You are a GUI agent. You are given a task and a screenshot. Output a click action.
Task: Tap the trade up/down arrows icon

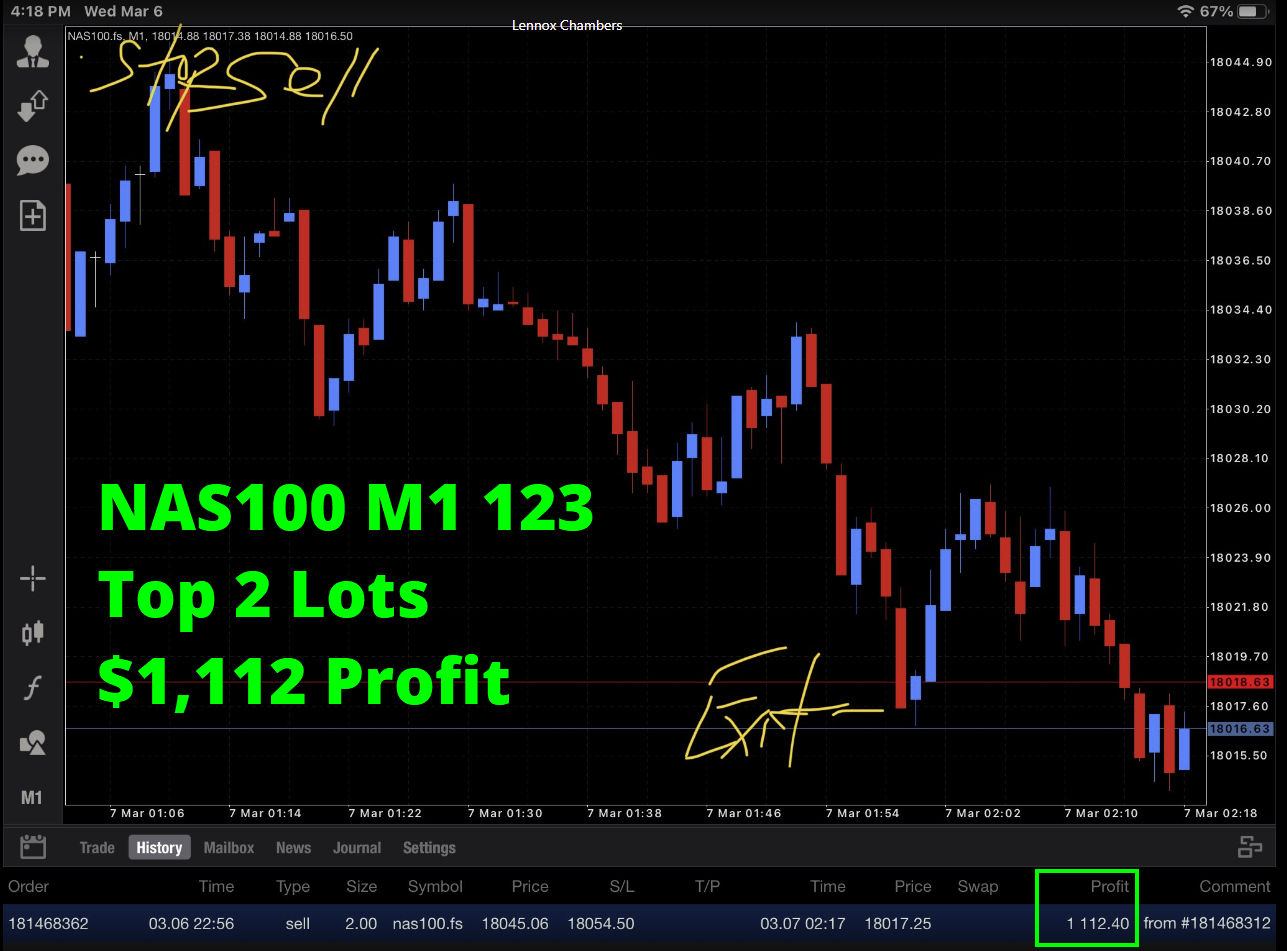[33, 105]
